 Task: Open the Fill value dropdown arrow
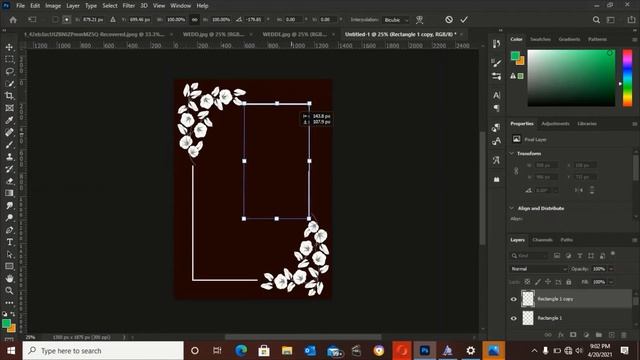(611, 282)
